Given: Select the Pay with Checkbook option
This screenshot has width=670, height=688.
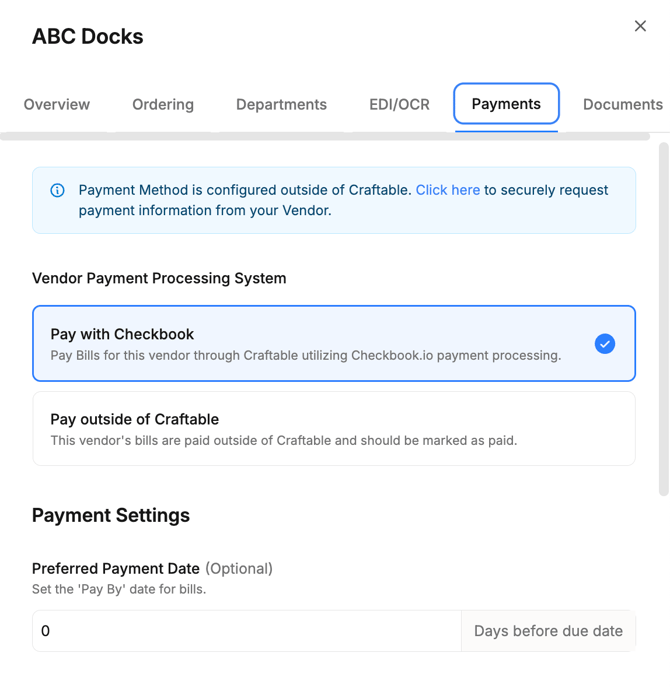Looking at the screenshot, I should pyautogui.click(x=334, y=344).
